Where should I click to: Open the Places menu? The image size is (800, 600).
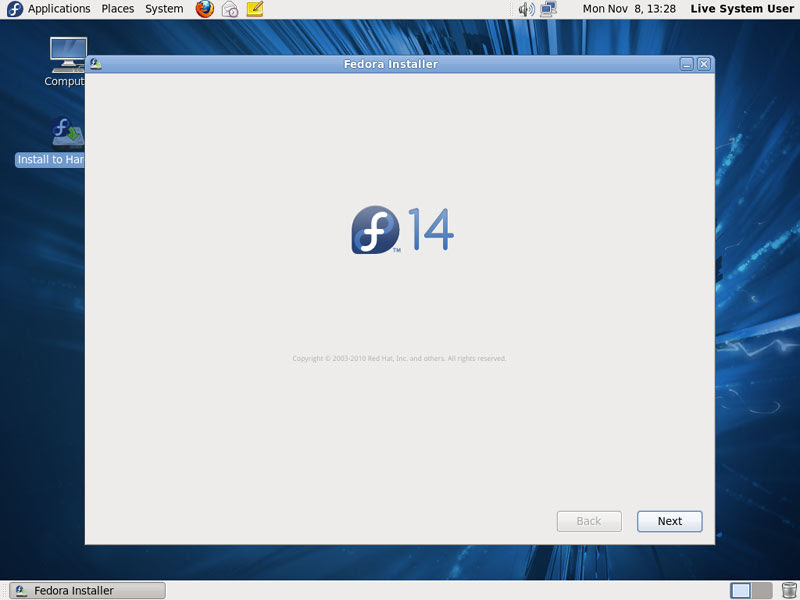(117, 9)
